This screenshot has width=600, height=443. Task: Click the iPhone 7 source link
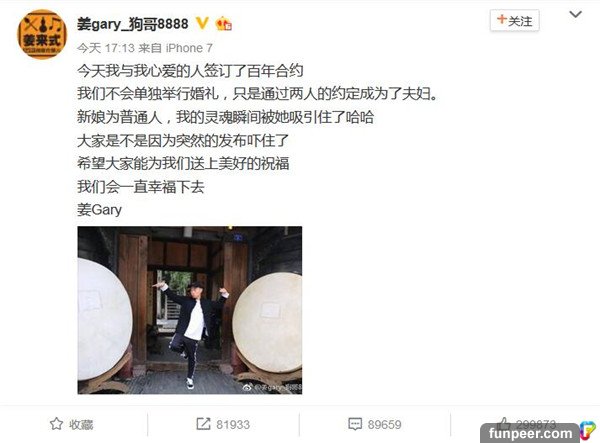point(189,48)
